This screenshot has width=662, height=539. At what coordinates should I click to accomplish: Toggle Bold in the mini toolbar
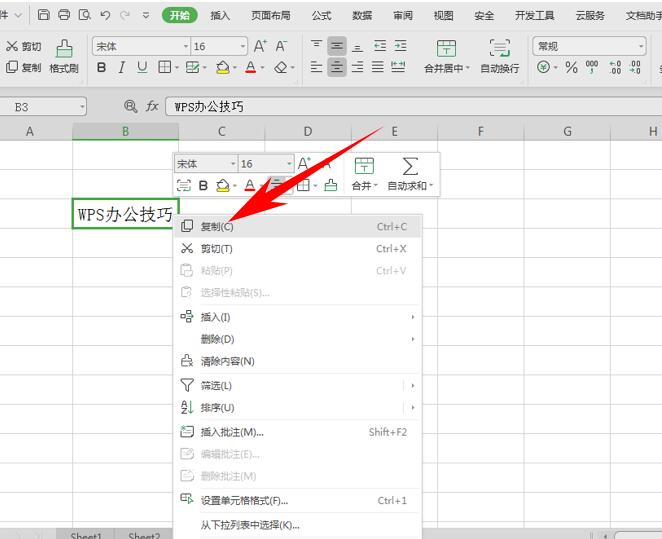click(x=203, y=185)
